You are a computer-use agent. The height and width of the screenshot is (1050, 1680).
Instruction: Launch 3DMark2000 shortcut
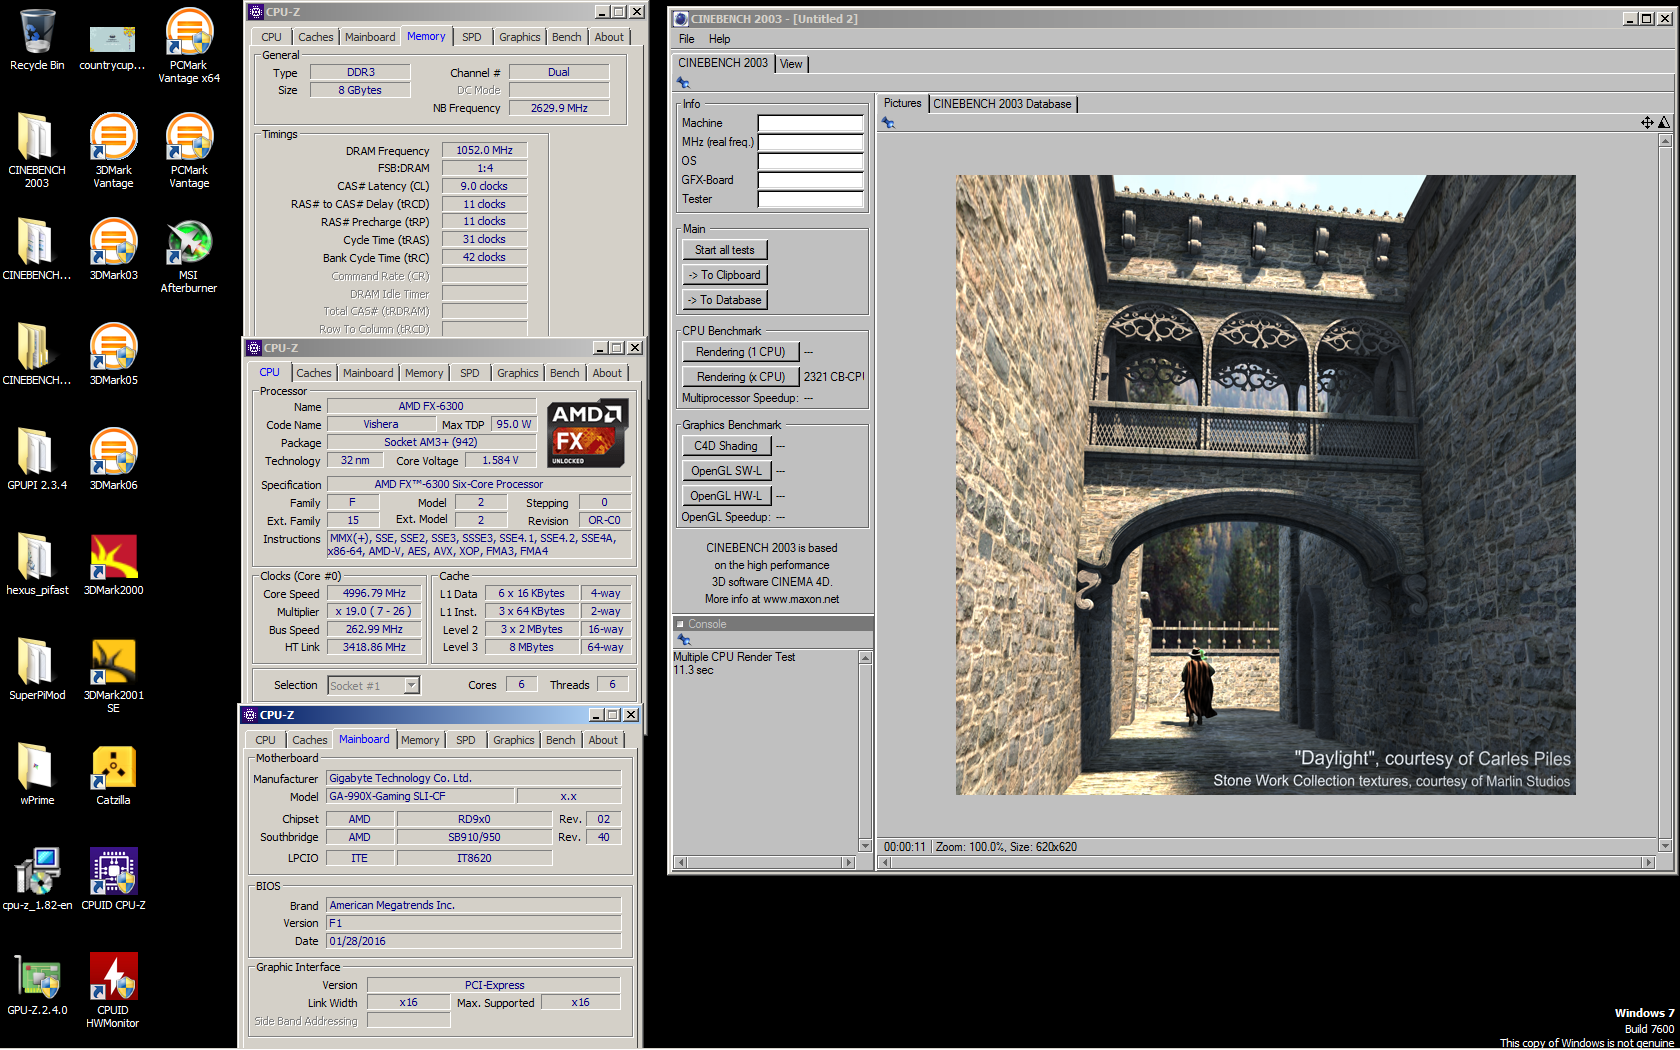point(113,565)
